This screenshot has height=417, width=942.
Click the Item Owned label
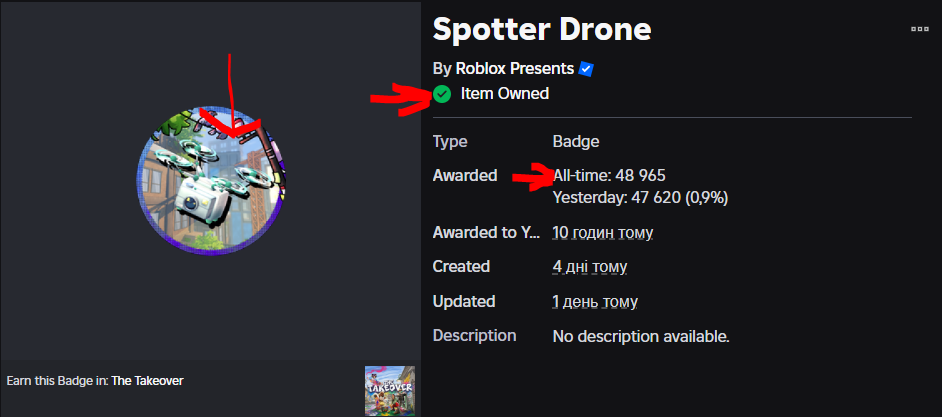(505, 94)
